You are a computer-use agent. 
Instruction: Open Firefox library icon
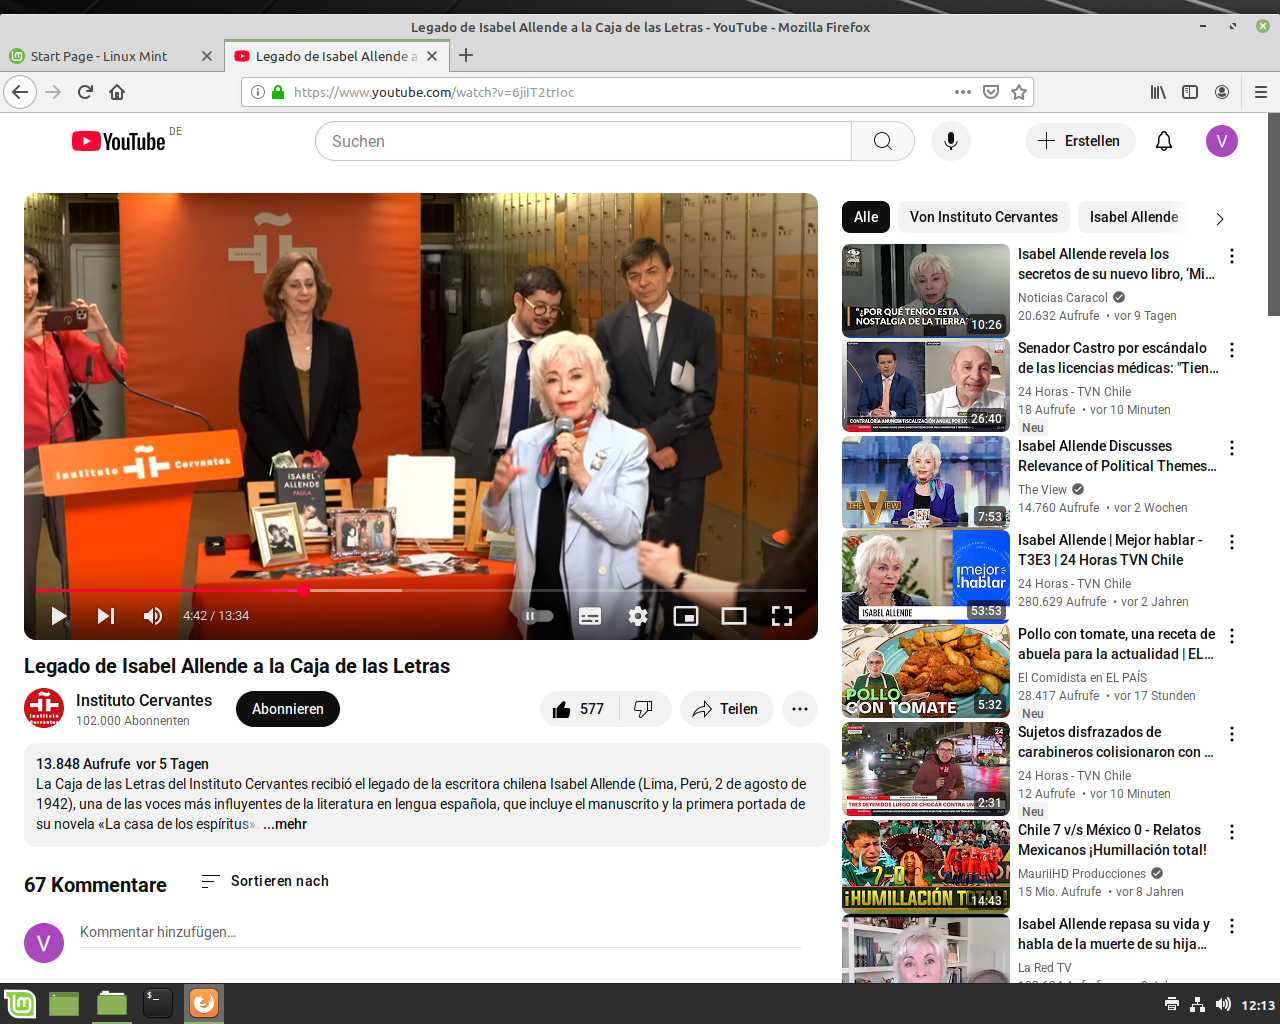click(x=1158, y=92)
